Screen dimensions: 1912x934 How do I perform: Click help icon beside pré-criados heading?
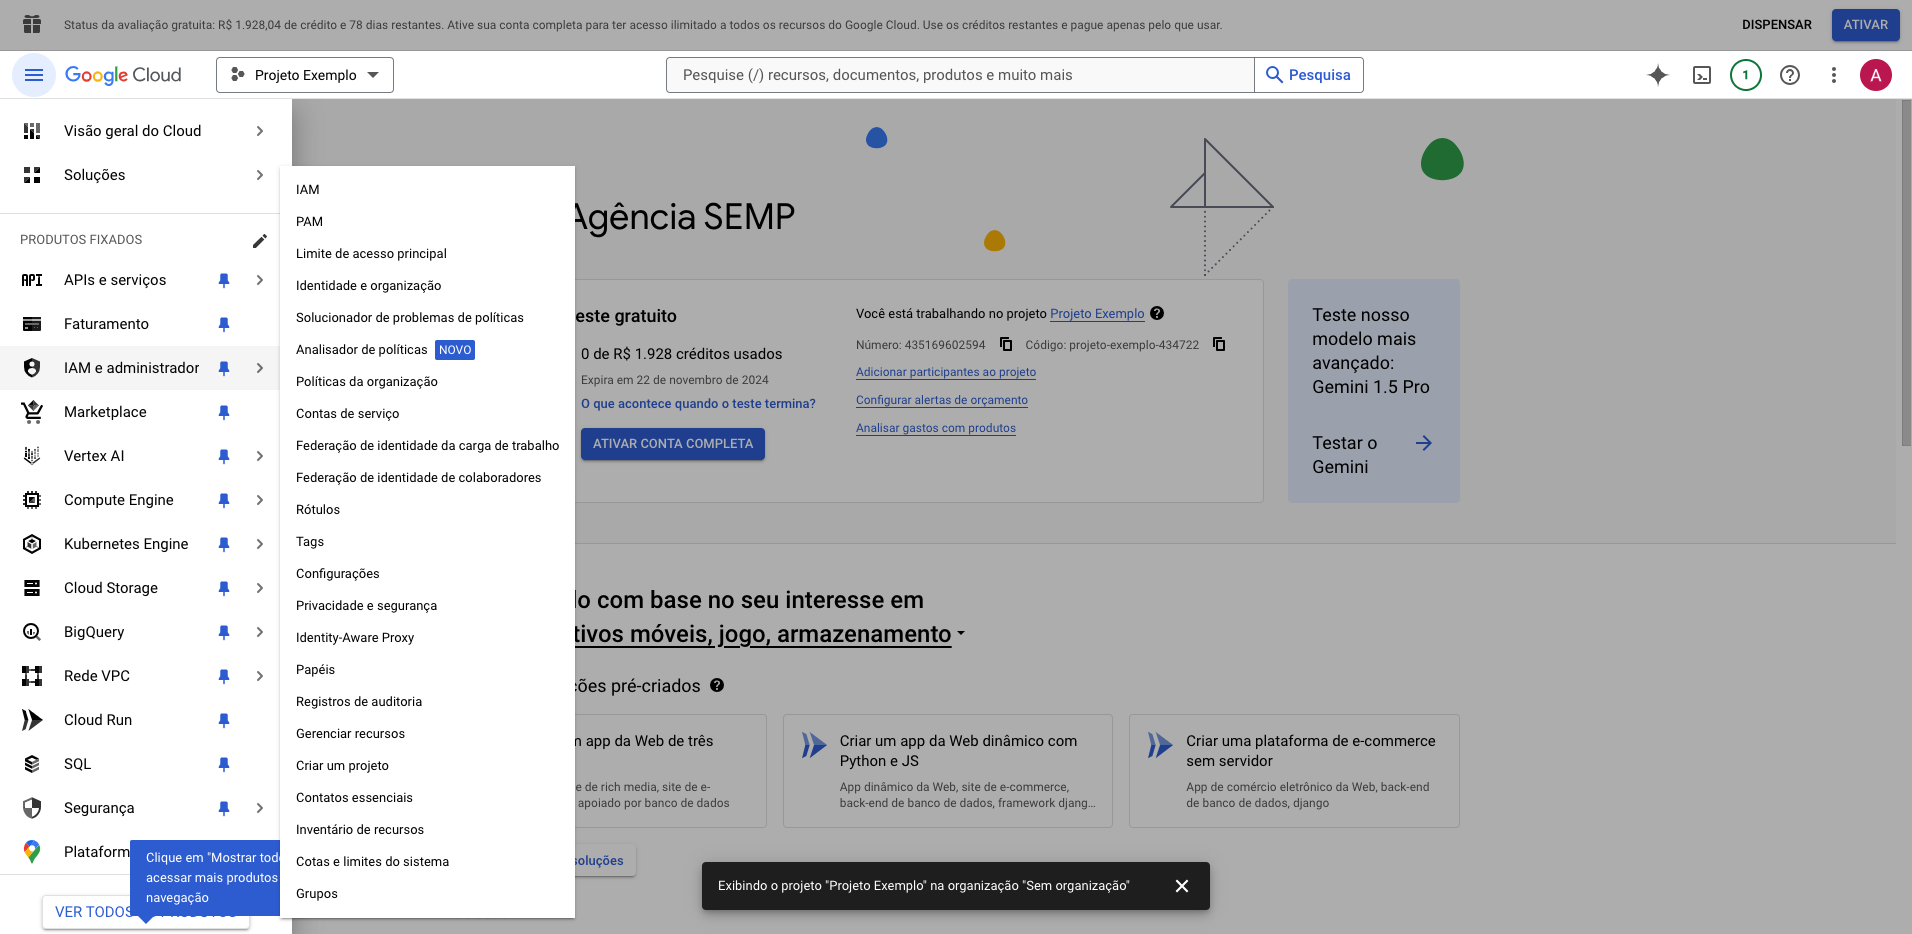point(717,685)
